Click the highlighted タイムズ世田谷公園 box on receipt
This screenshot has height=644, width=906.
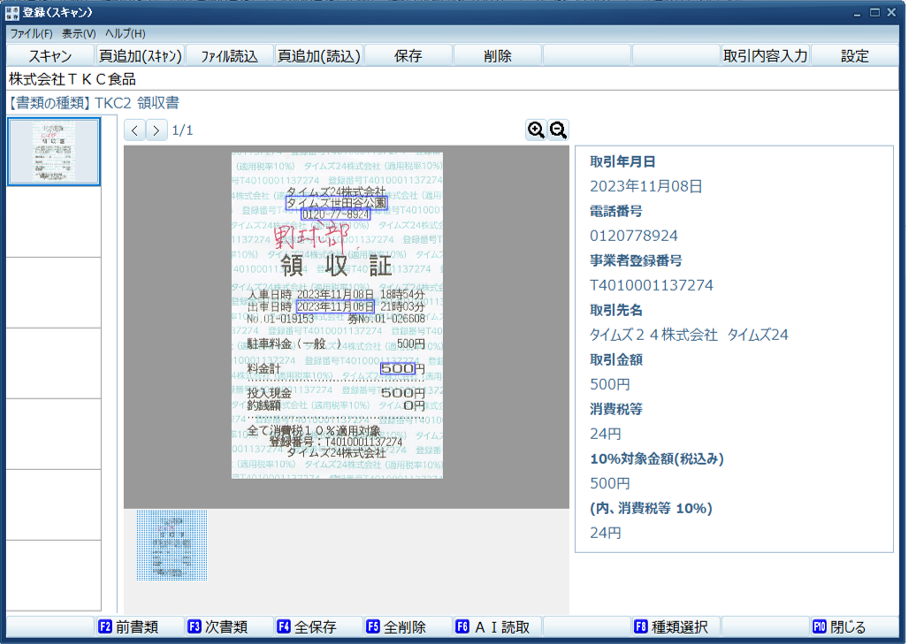[336, 203]
